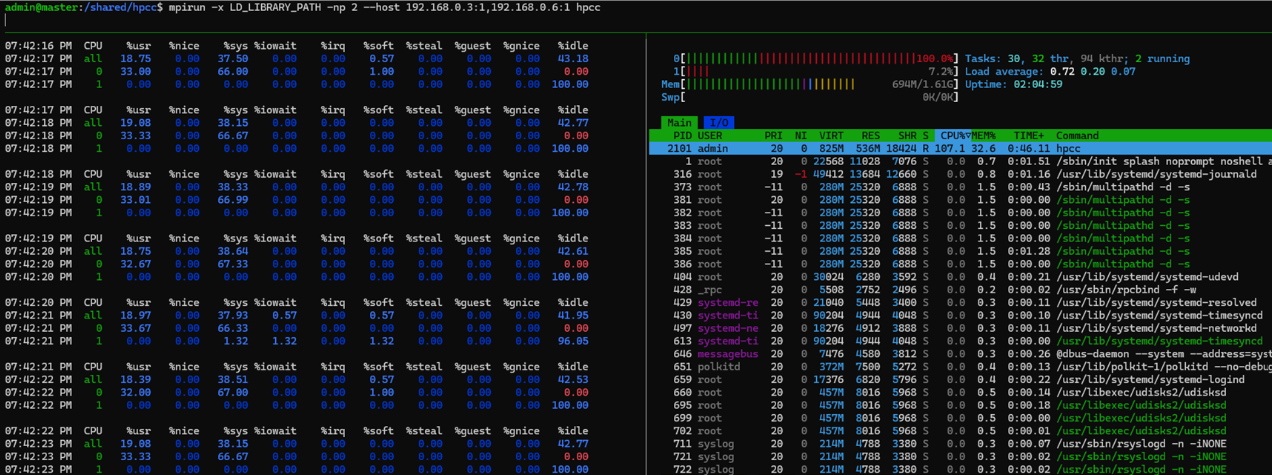1272x475 pixels.
Task: Sort by the SHR column header
Action: click(908, 136)
